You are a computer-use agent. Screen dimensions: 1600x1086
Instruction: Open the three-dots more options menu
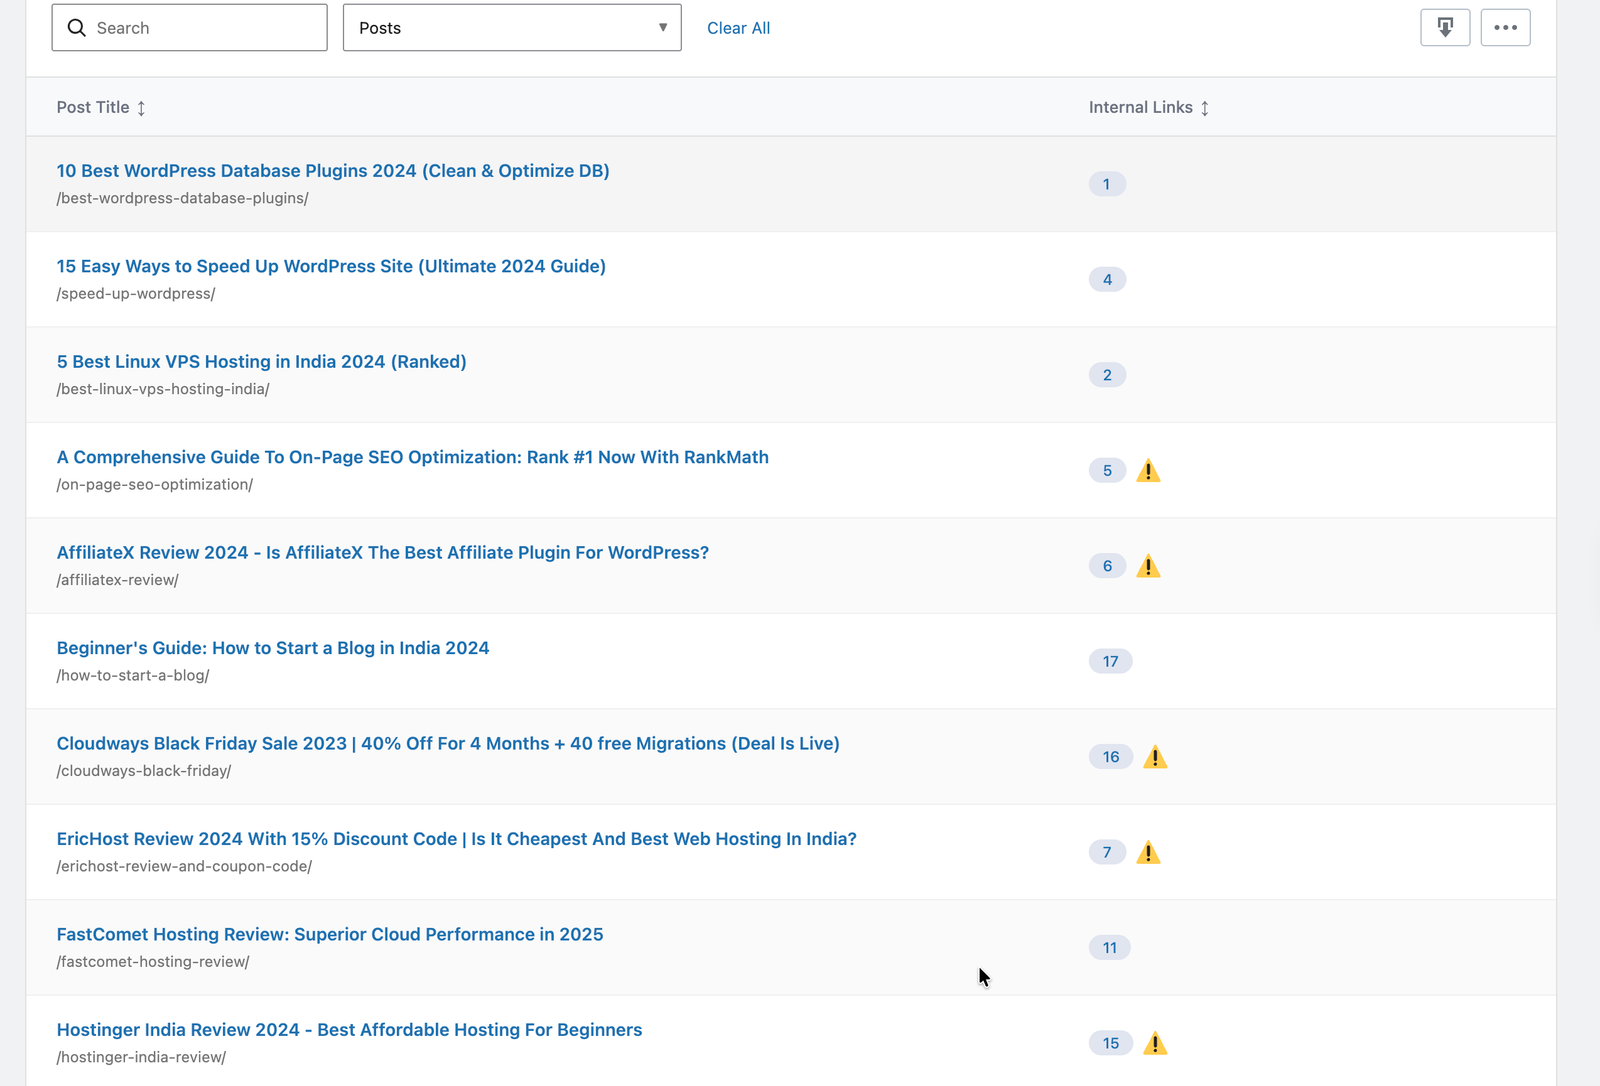pos(1505,28)
